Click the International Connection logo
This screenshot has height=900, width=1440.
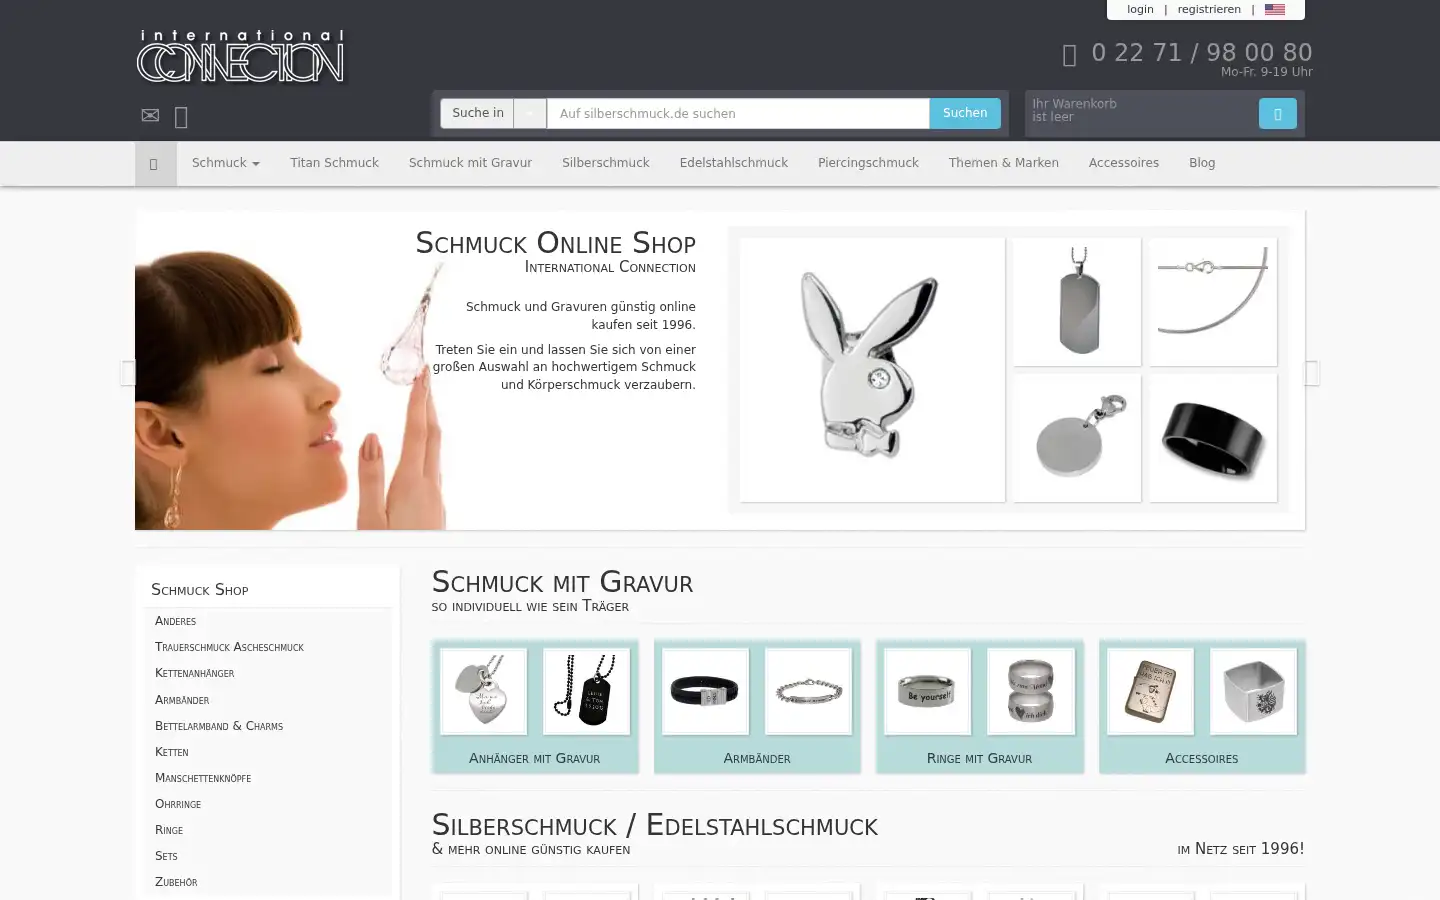pos(240,56)
